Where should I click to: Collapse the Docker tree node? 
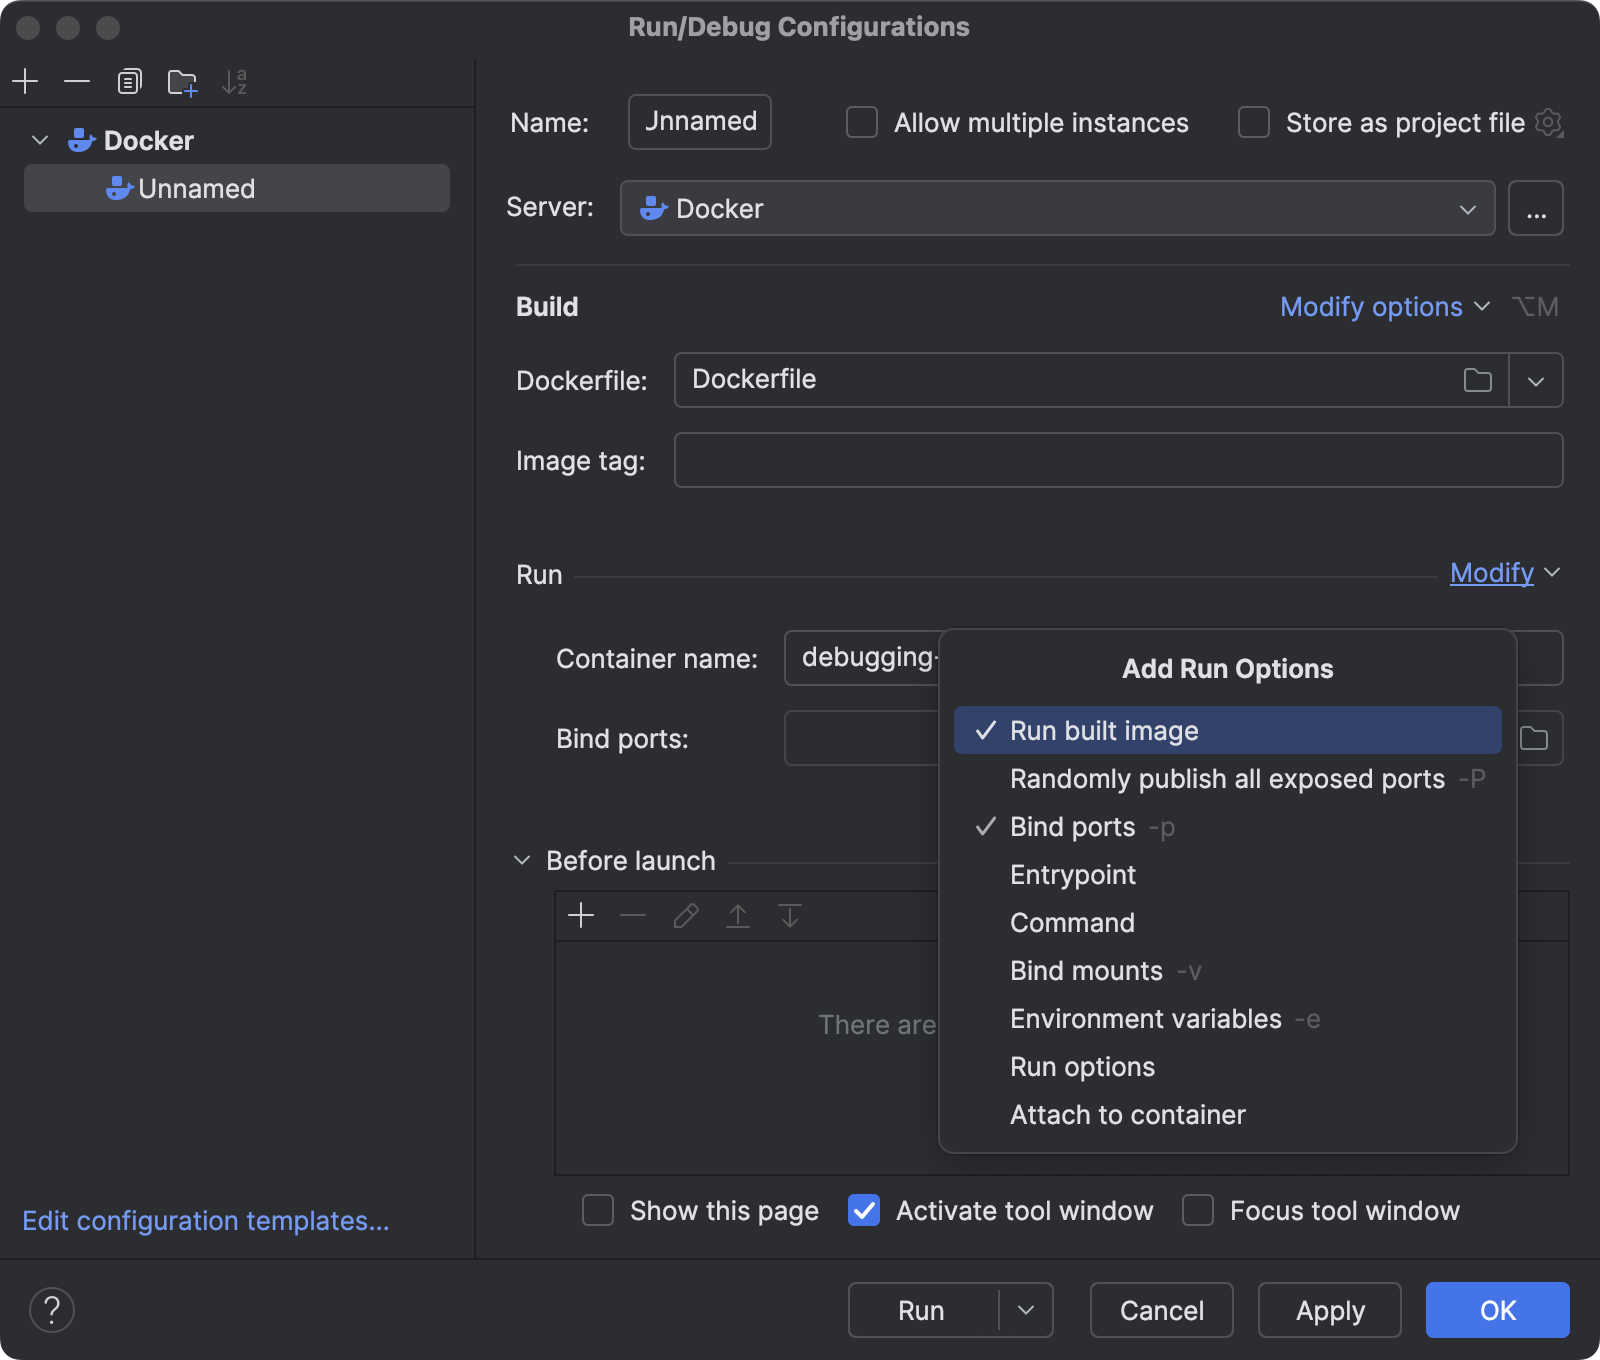pos(40,140)
